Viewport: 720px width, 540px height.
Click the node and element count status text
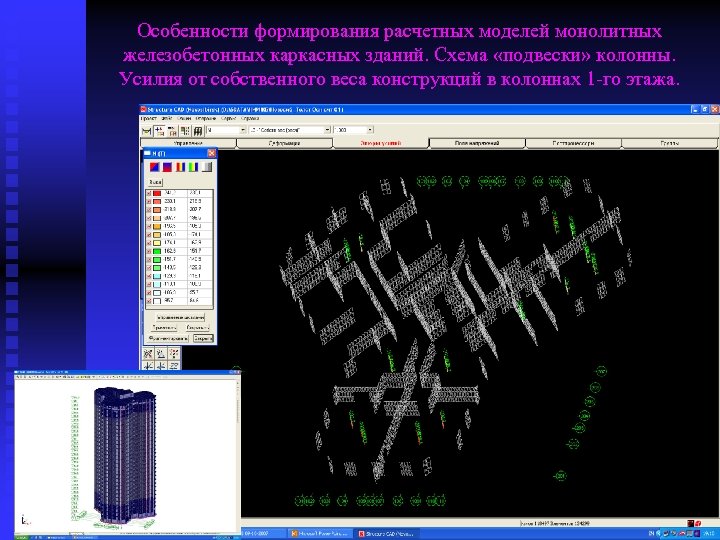(555, 523)
